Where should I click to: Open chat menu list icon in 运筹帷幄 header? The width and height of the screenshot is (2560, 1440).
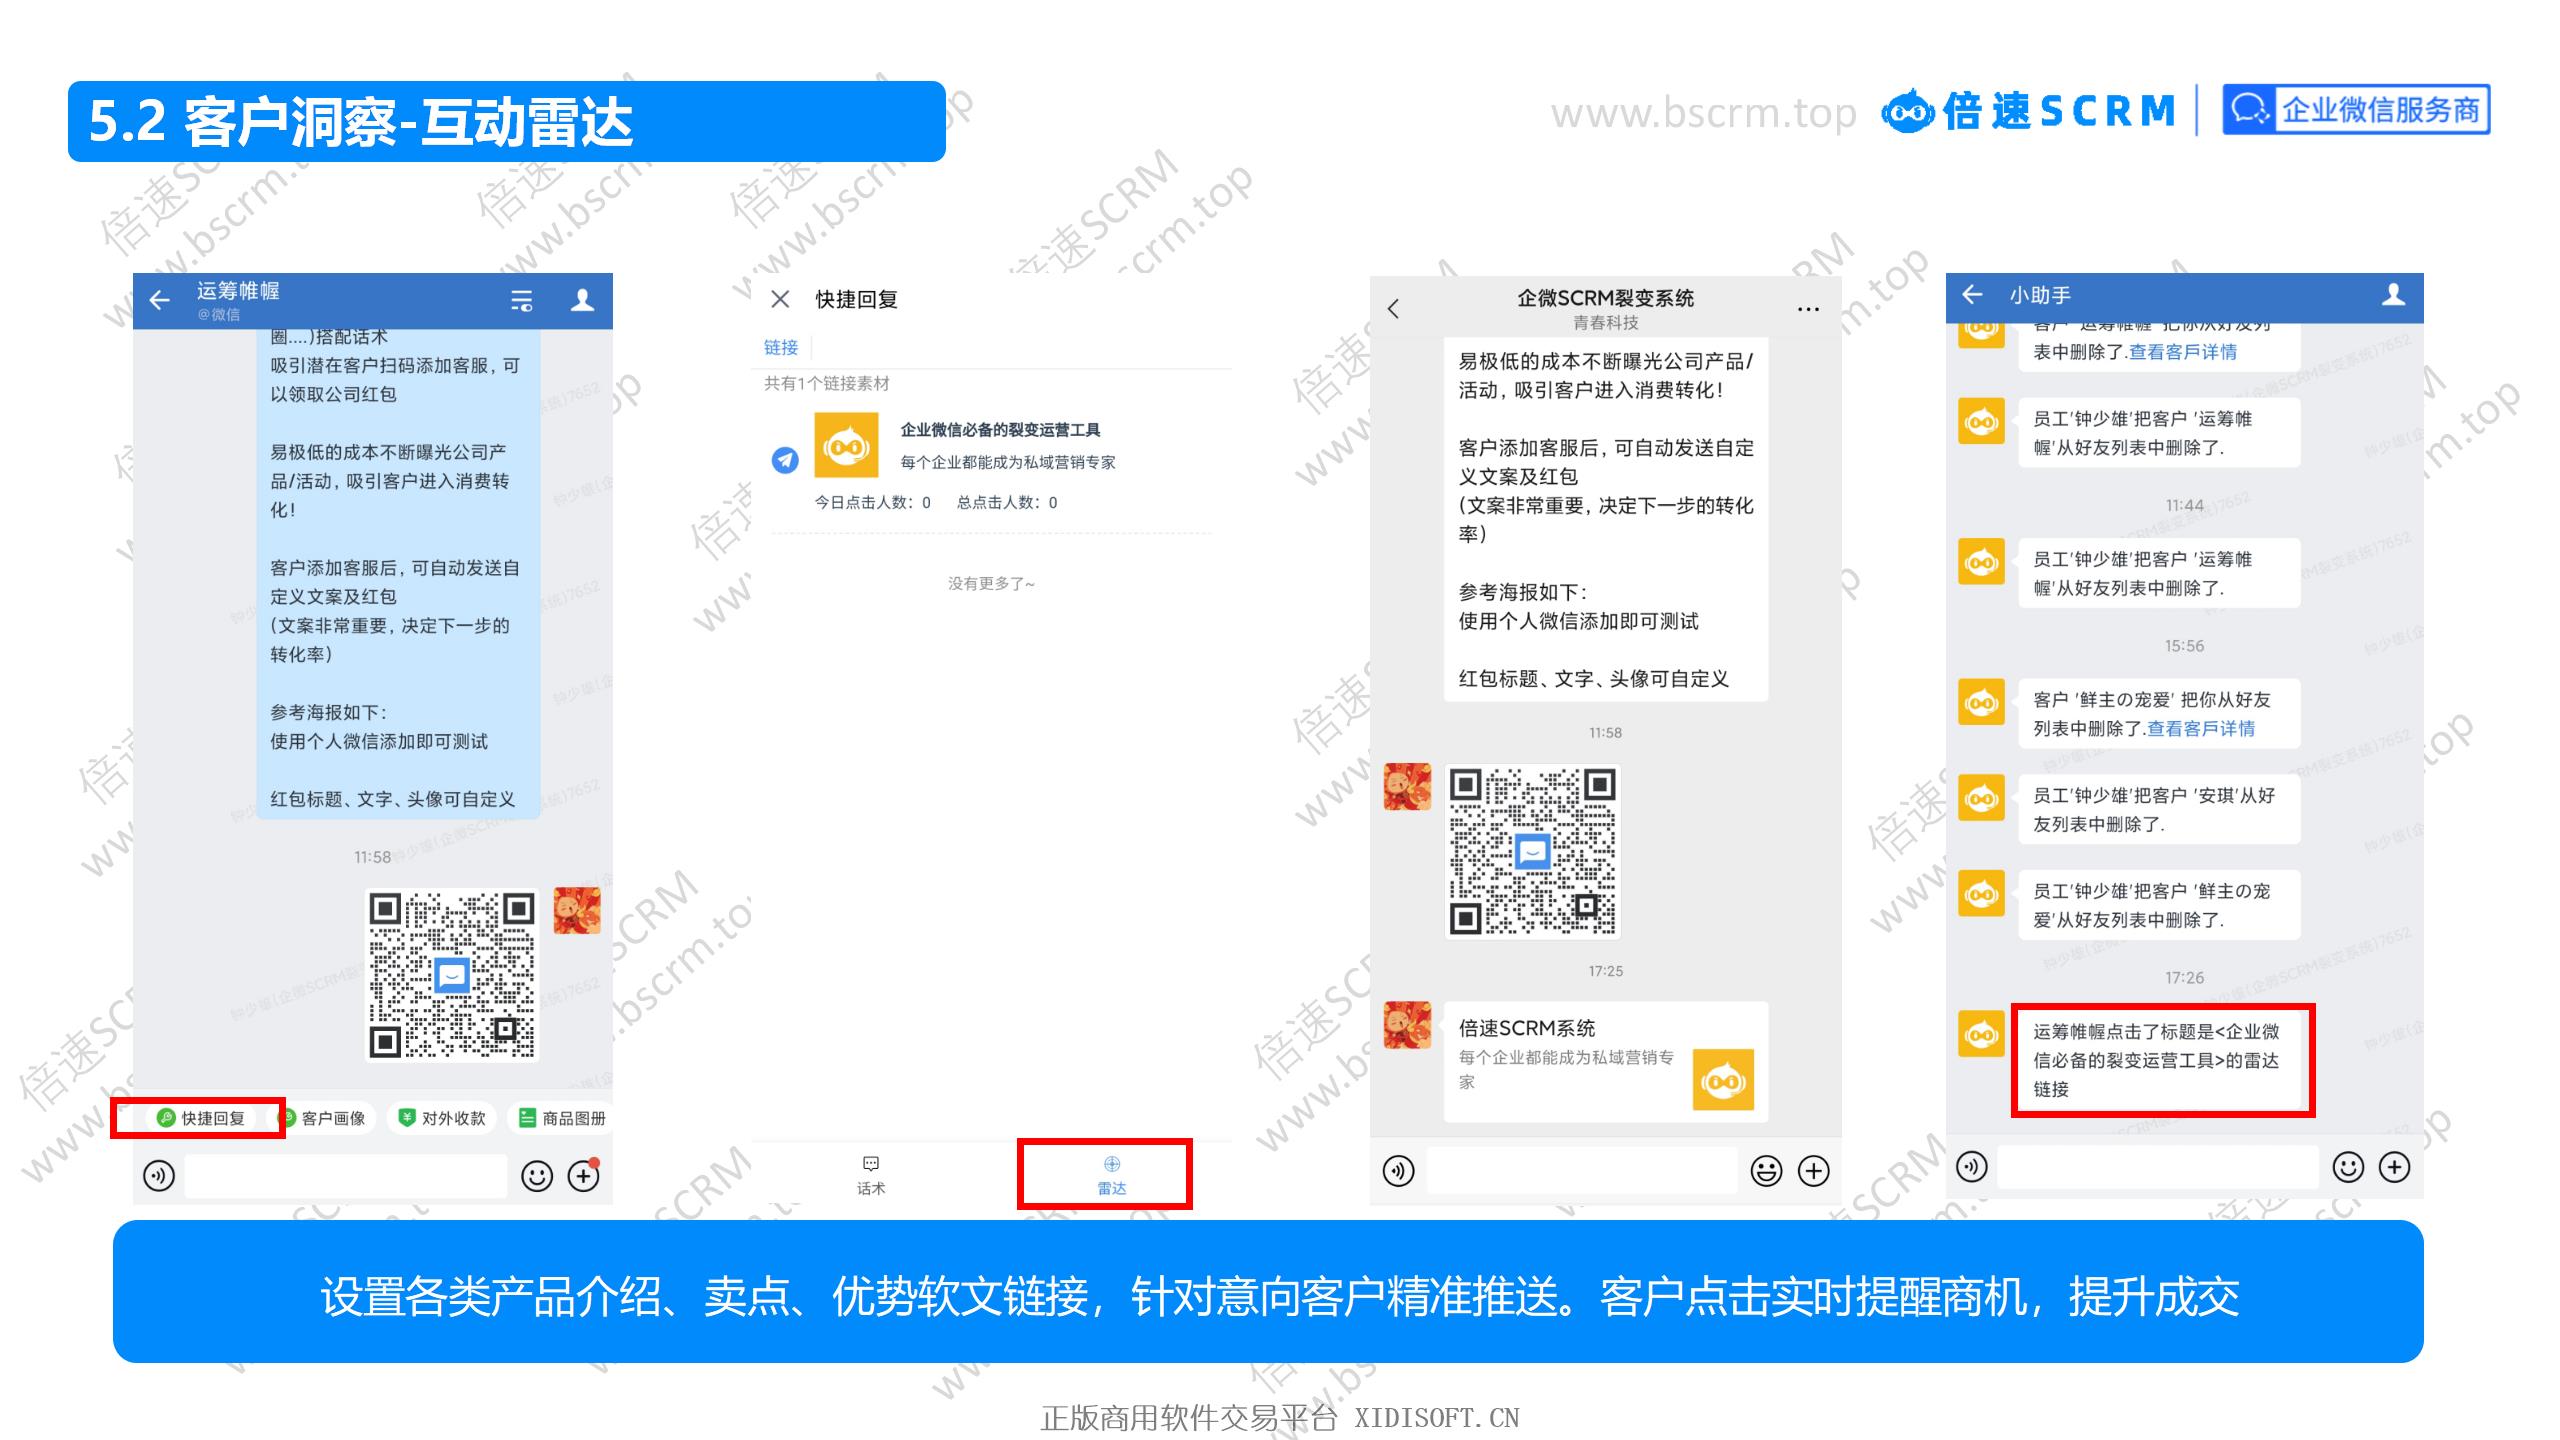[522, 300]
